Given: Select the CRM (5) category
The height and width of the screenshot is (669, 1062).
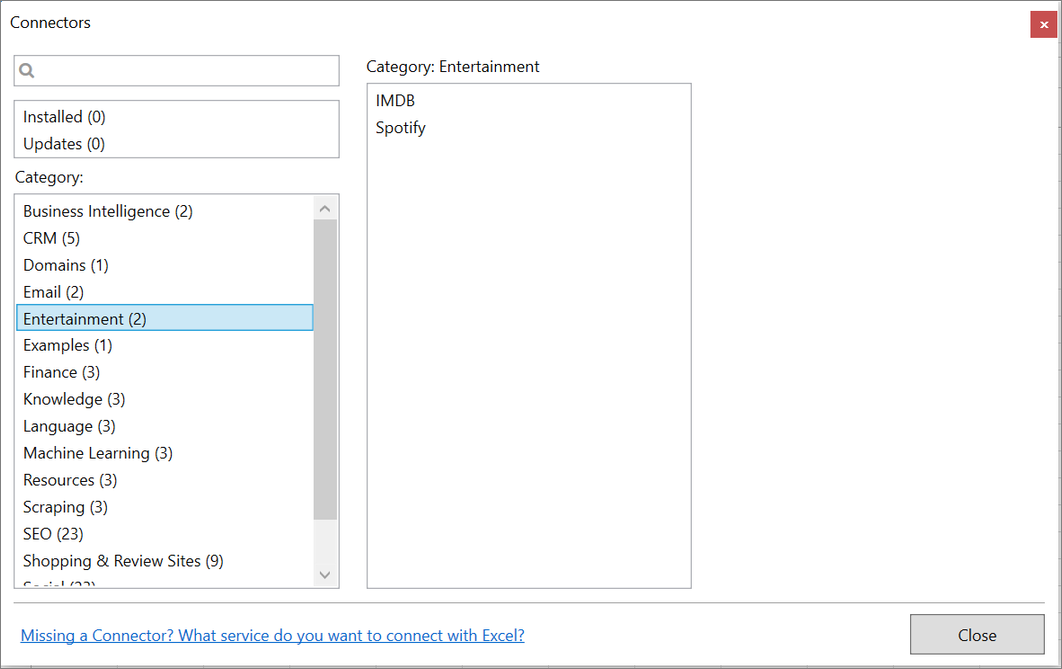Looking at the screenshot, I should point(52,238).
